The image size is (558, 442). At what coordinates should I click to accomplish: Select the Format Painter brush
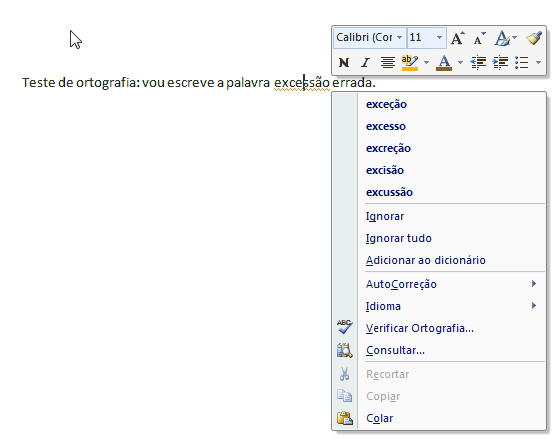coord(534,38)
